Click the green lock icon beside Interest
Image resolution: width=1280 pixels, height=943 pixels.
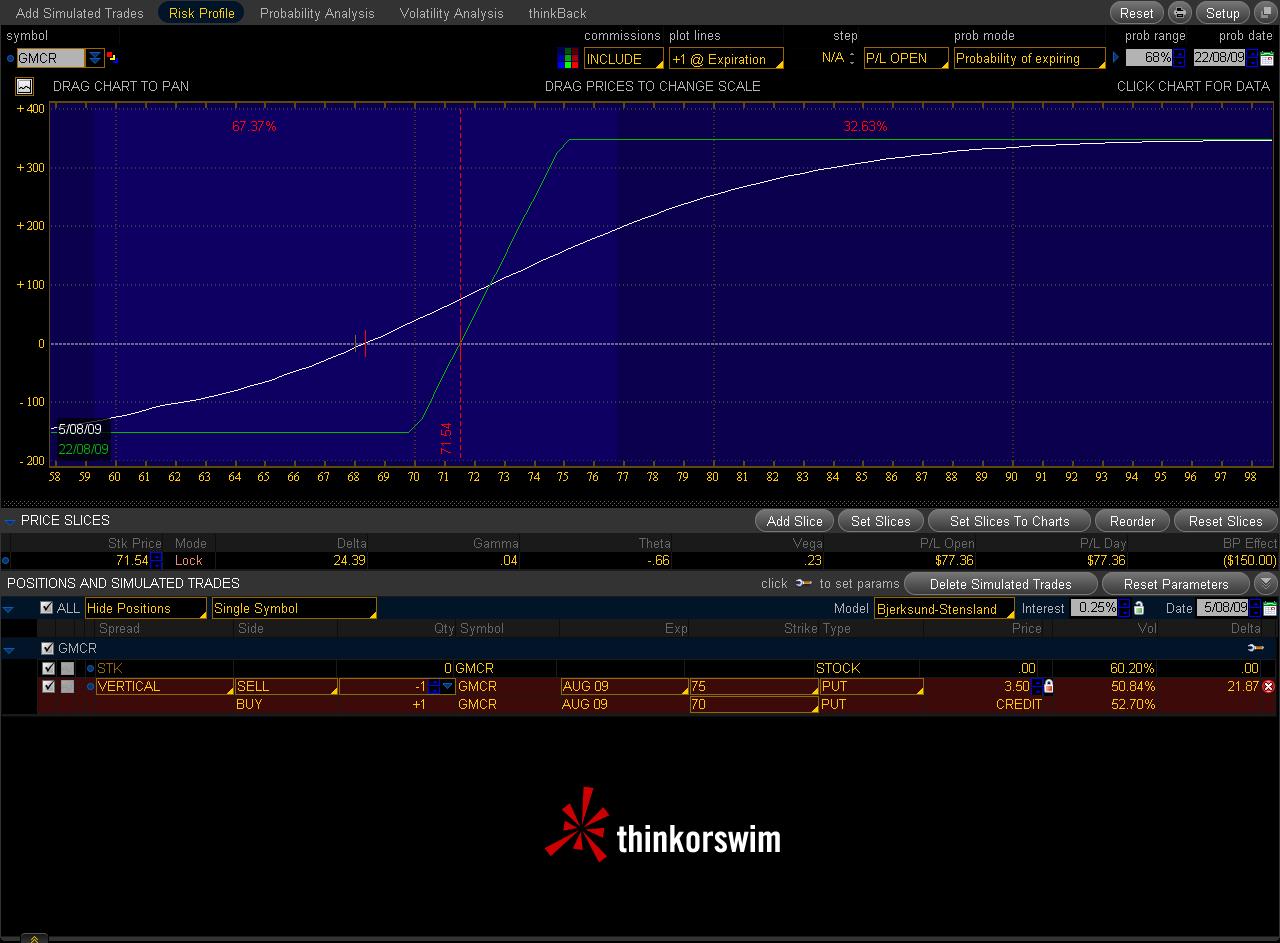(1139, 608)
